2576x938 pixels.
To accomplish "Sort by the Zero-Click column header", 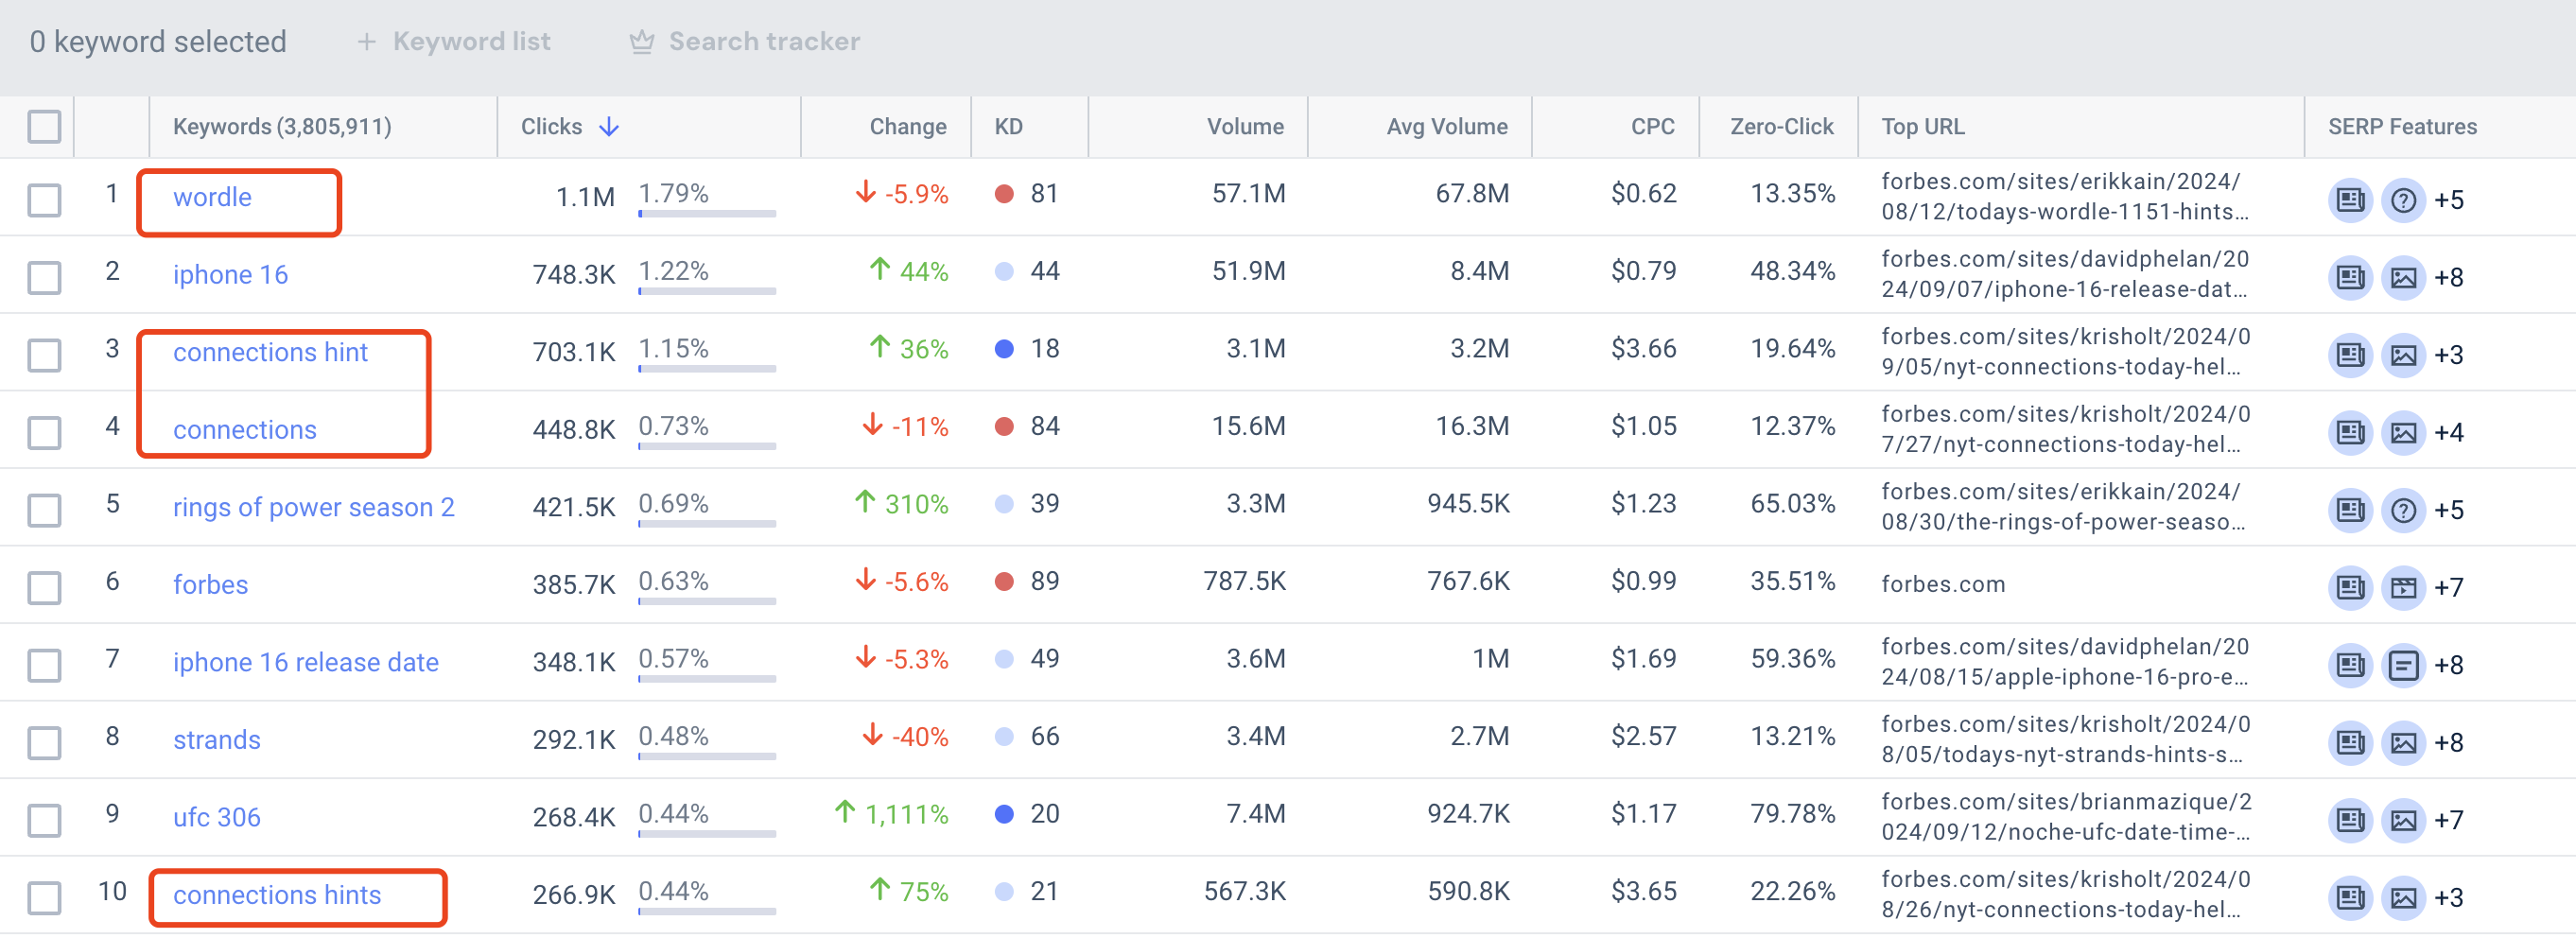I will click(1781, 127).
